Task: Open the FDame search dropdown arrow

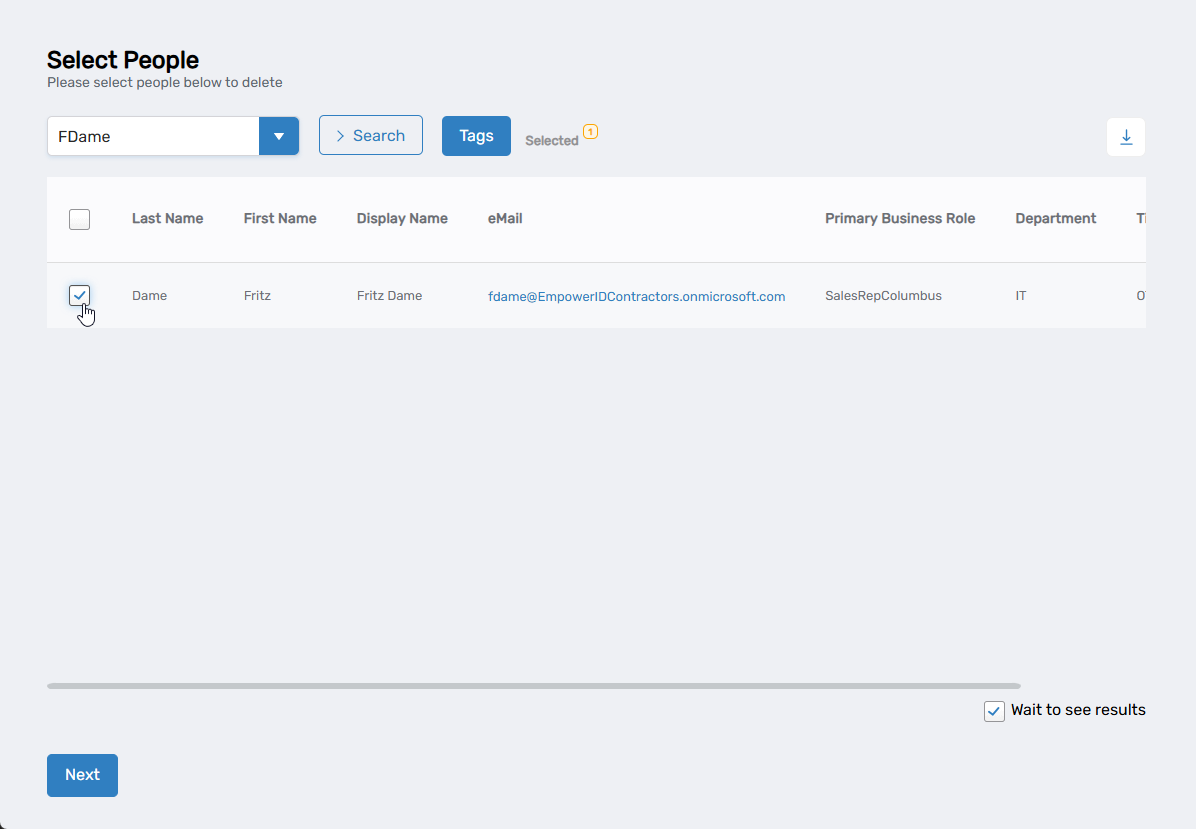Action: click(x=279, y=136)
